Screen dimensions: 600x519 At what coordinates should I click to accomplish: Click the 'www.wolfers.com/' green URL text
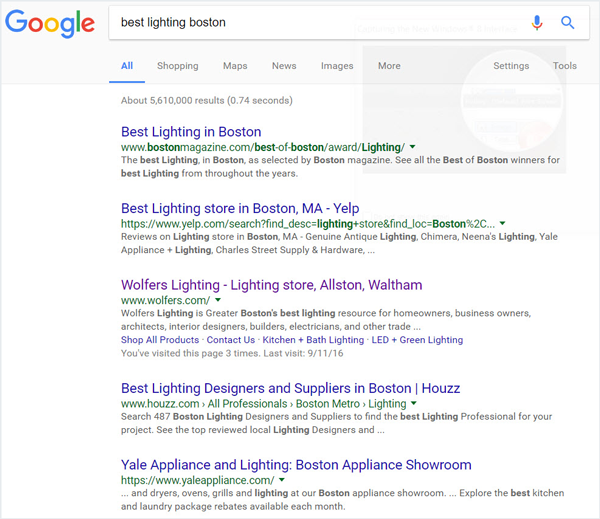click(x=165, y=300)
